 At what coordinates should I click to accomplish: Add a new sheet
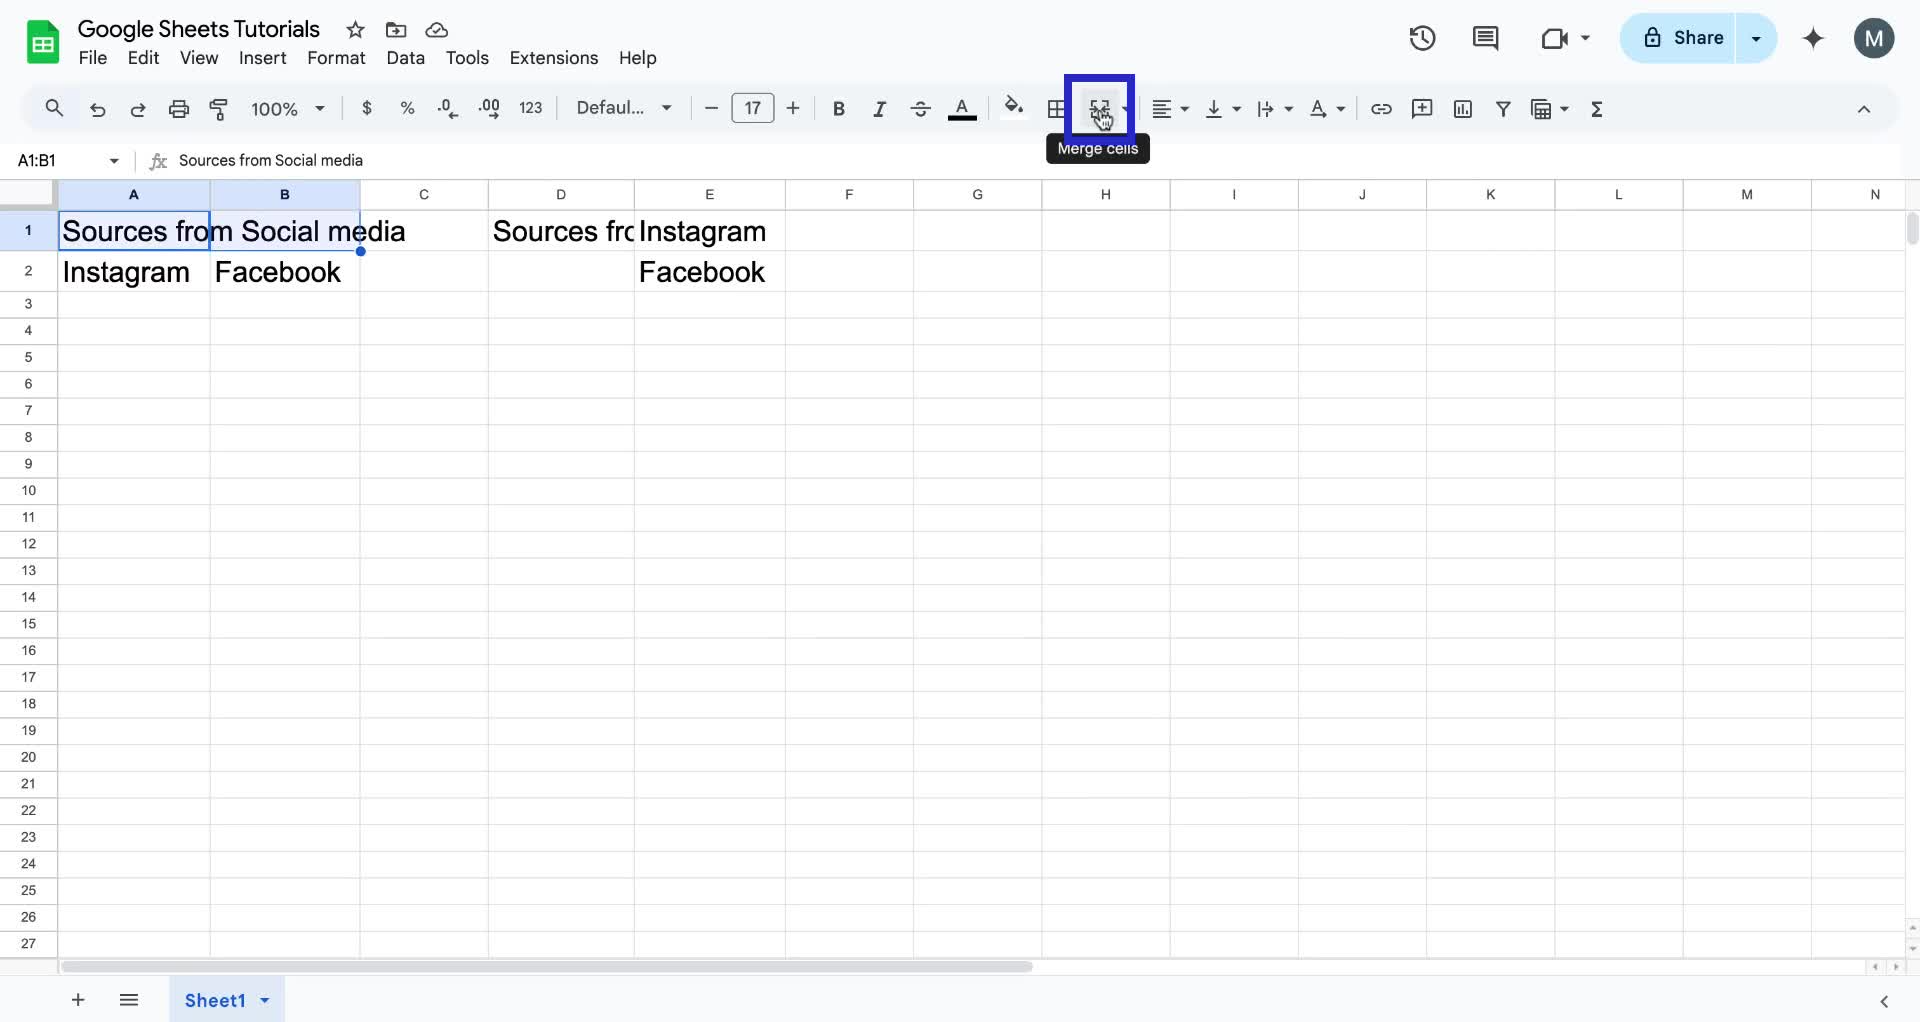coord(78,1000)
